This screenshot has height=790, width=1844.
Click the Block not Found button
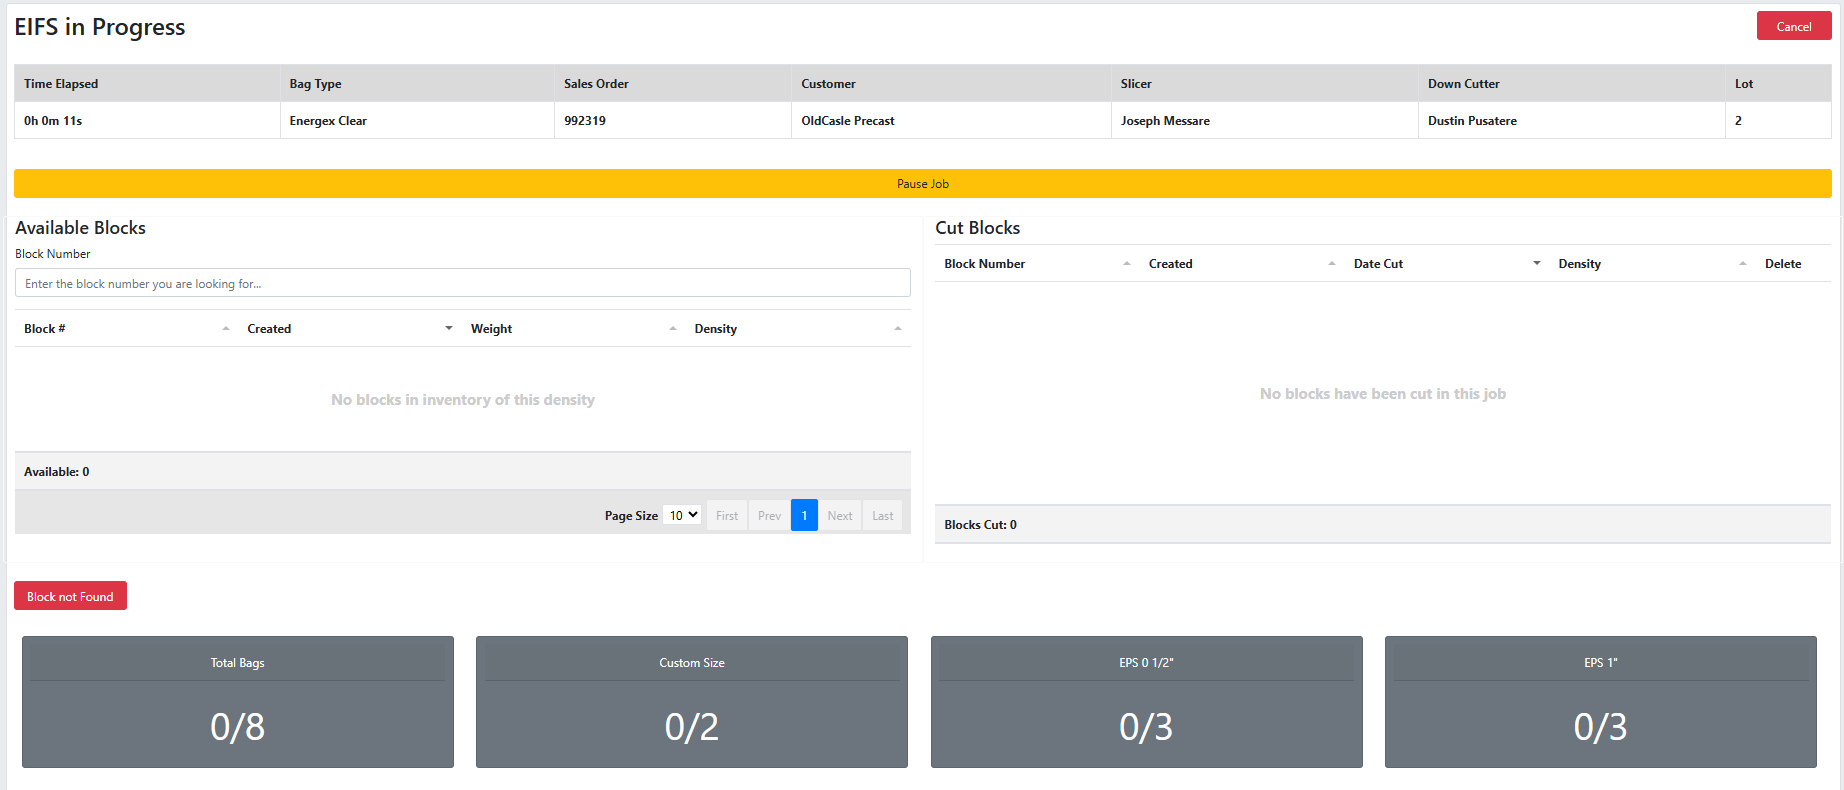(70, 596)
